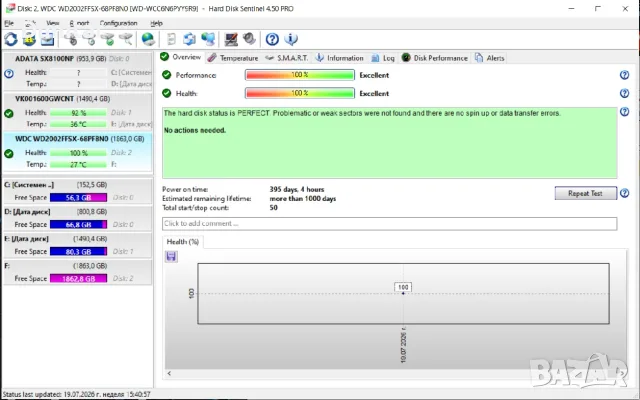This screenshot has height=400, width=640.
Task: Select VK001600GWCNT disk entry
Action: (x=78, y=111)
